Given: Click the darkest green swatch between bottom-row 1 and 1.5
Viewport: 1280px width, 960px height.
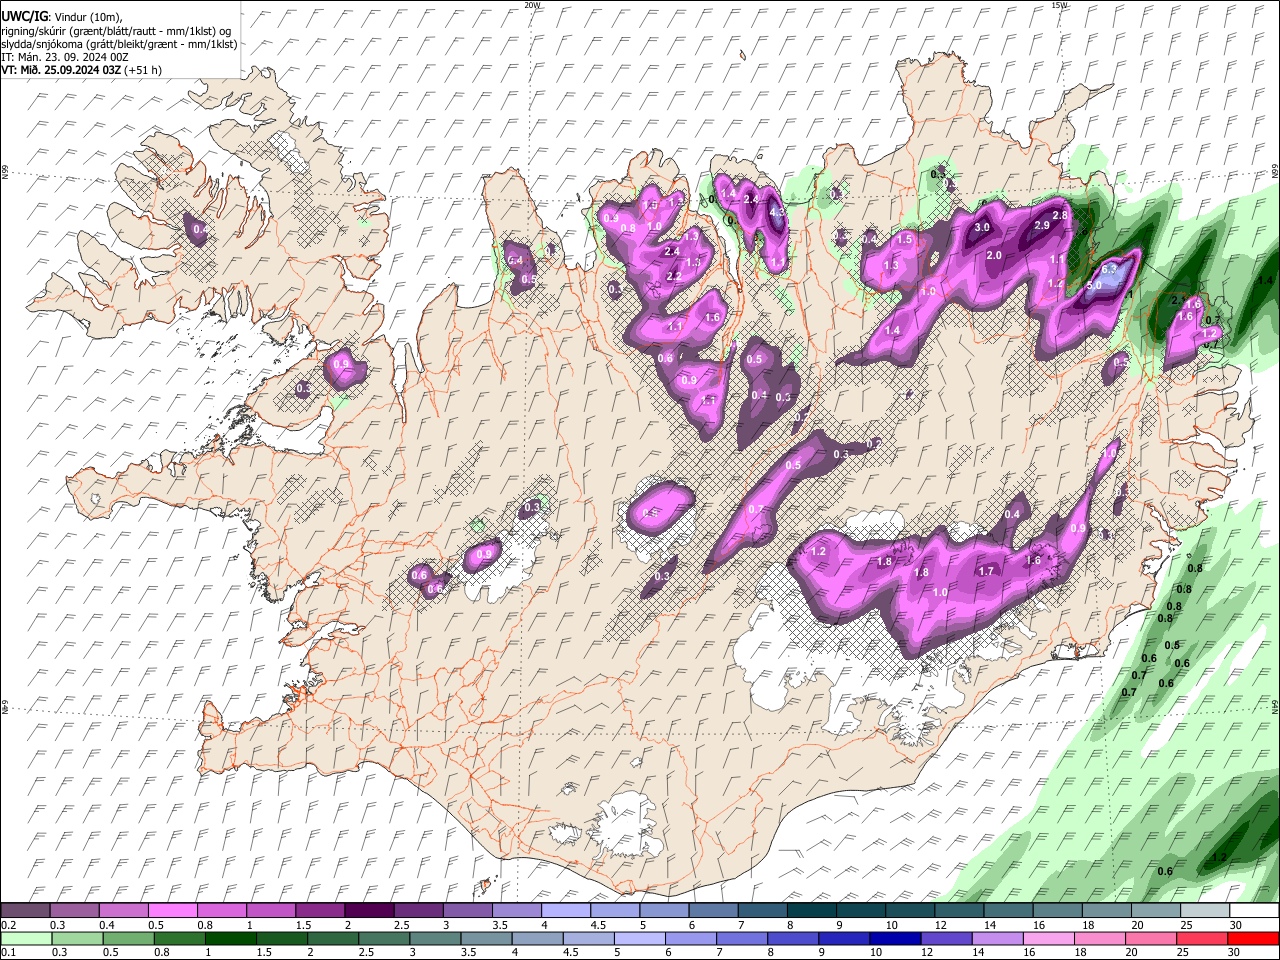Looking at the screenshot, I should pyautogui.click(x=230, y=938).
